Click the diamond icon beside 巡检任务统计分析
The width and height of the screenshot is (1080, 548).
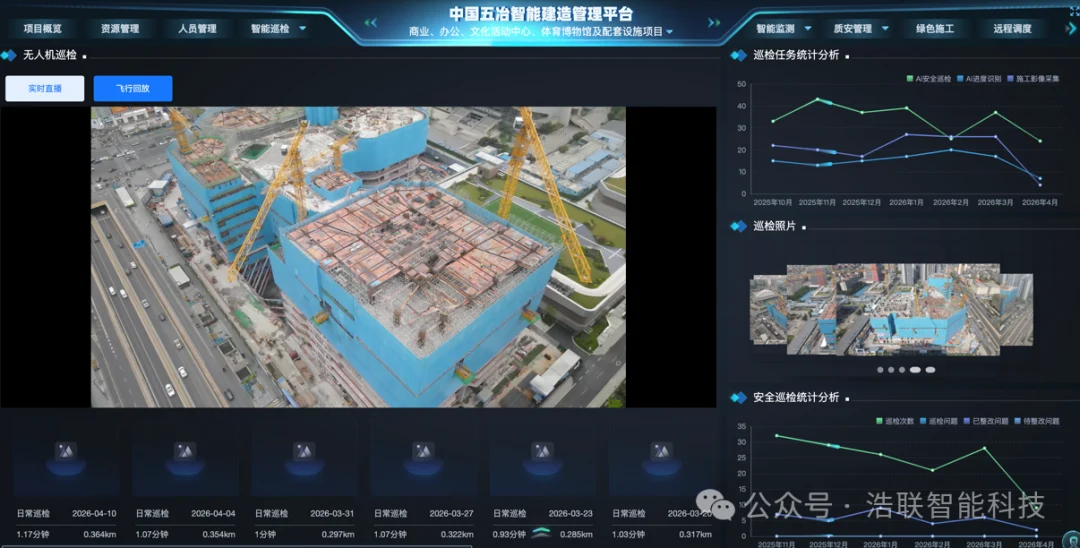(x=738, y=55)
